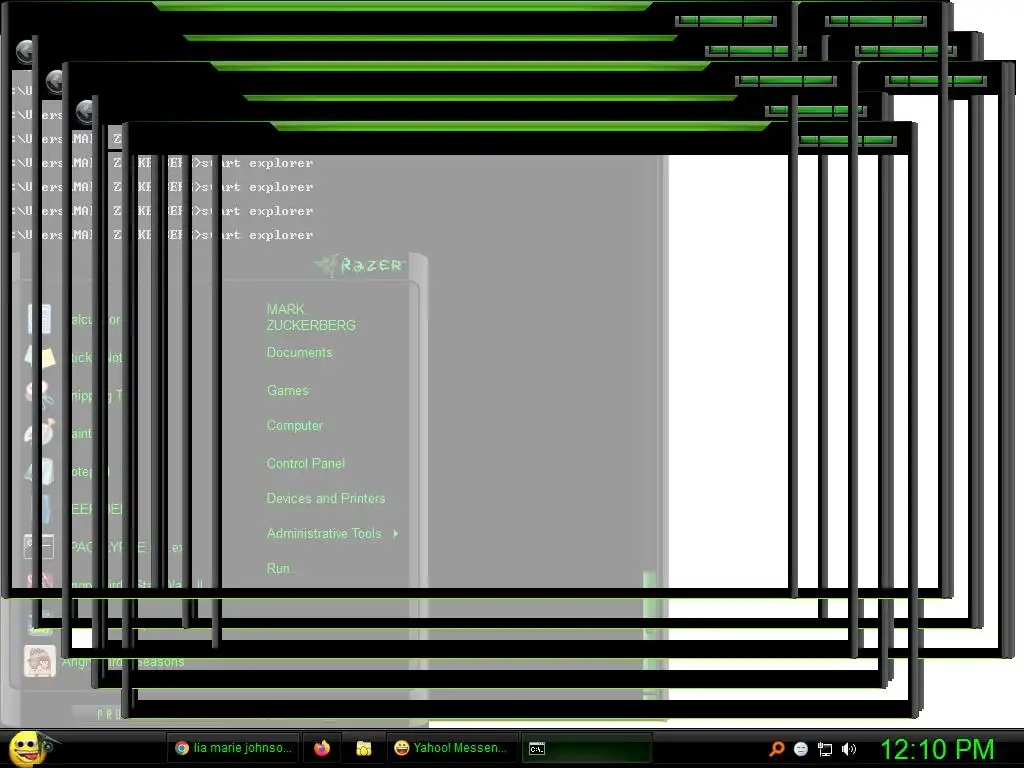Open the network status tray icon
The height and width of the screenshot is (768, 1024).
[825, 749]
